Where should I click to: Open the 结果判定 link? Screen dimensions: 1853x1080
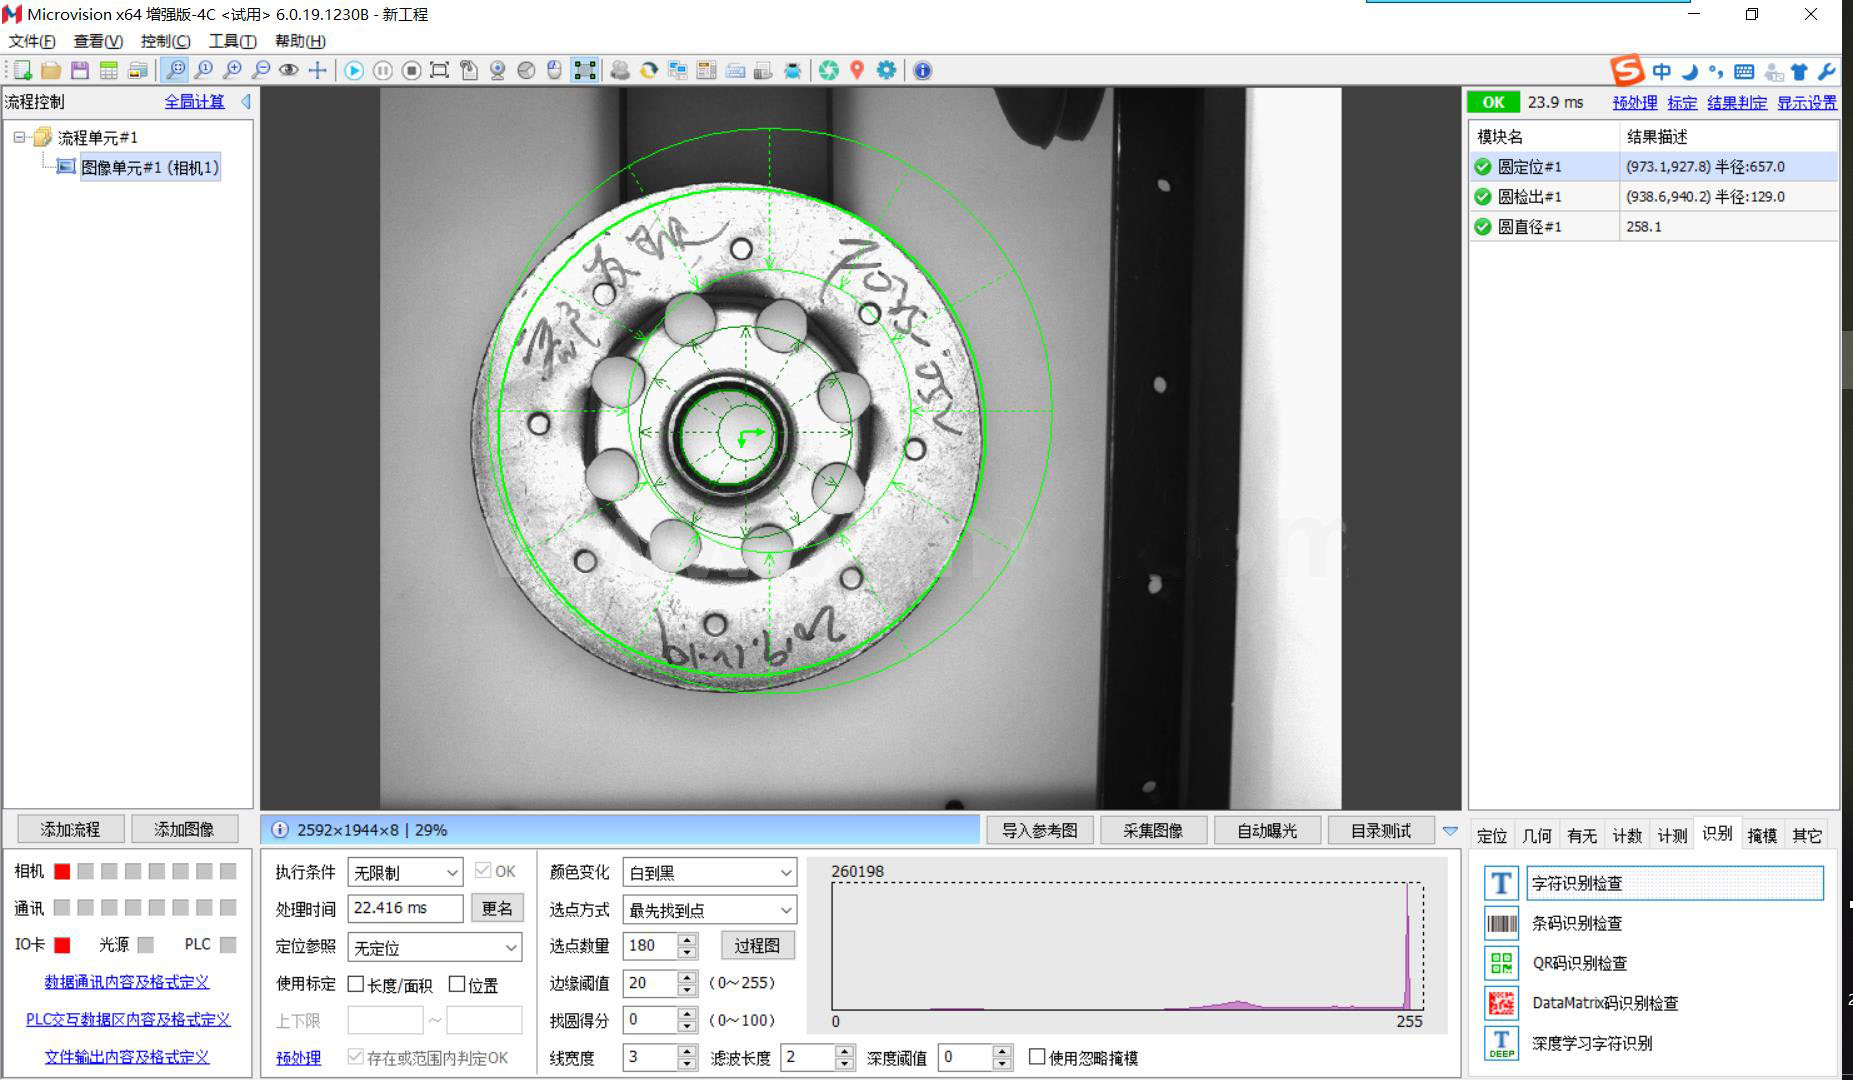tap(1737, 102)
